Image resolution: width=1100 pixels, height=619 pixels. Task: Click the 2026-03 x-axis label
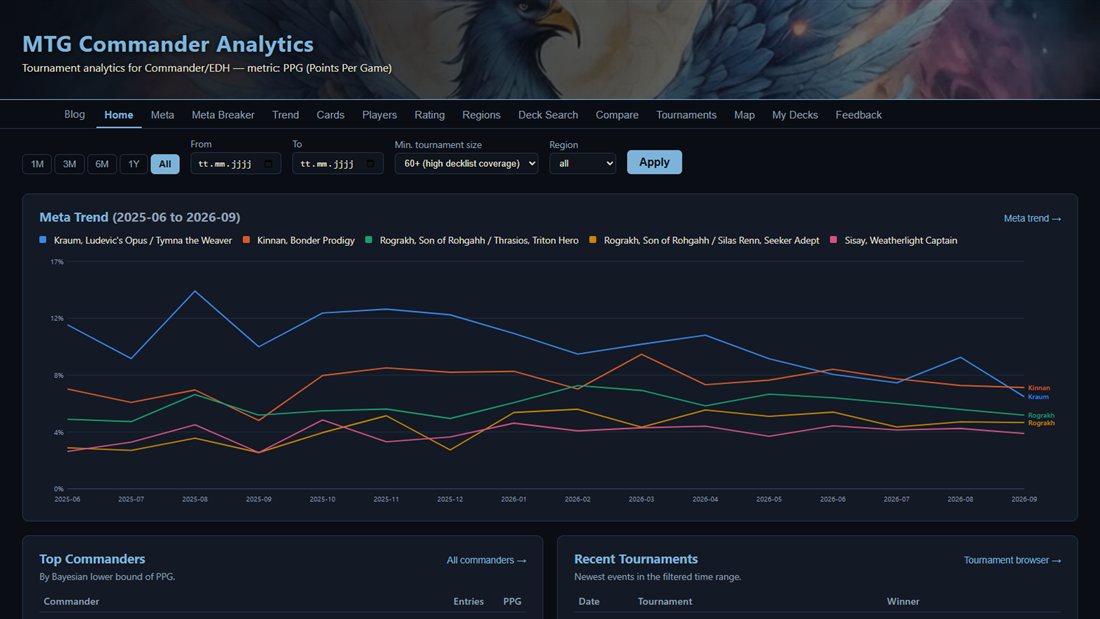[641, 499]
